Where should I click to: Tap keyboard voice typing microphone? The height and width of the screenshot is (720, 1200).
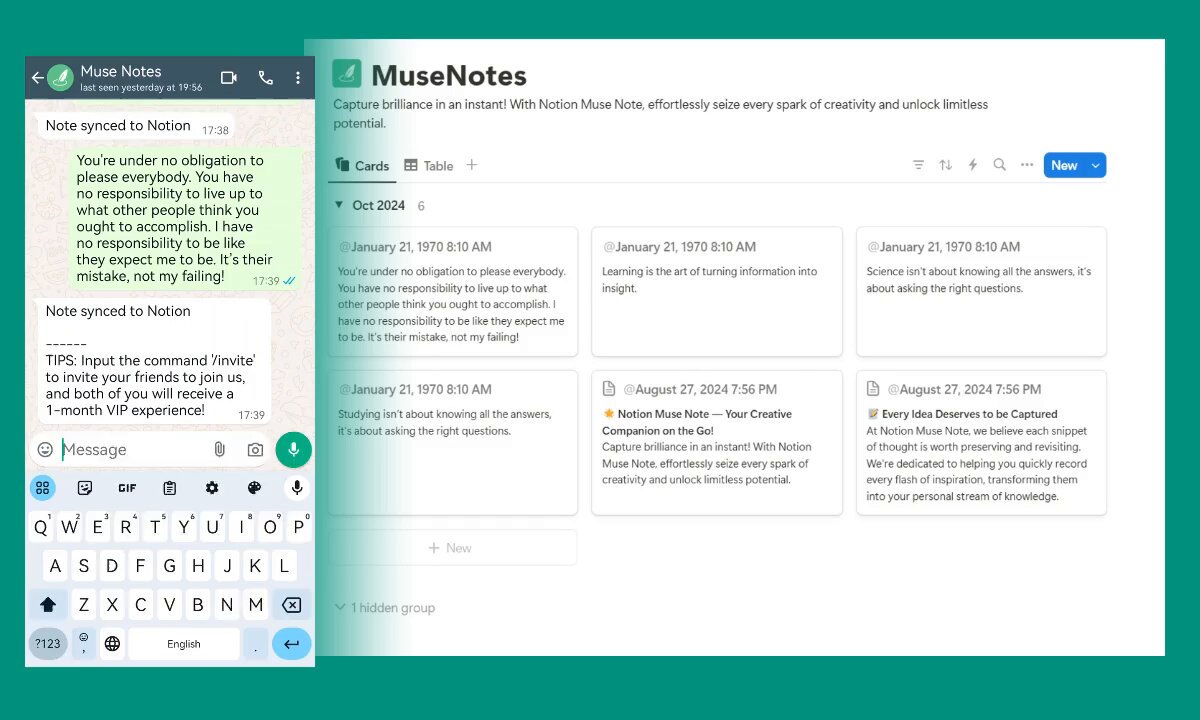296,488
